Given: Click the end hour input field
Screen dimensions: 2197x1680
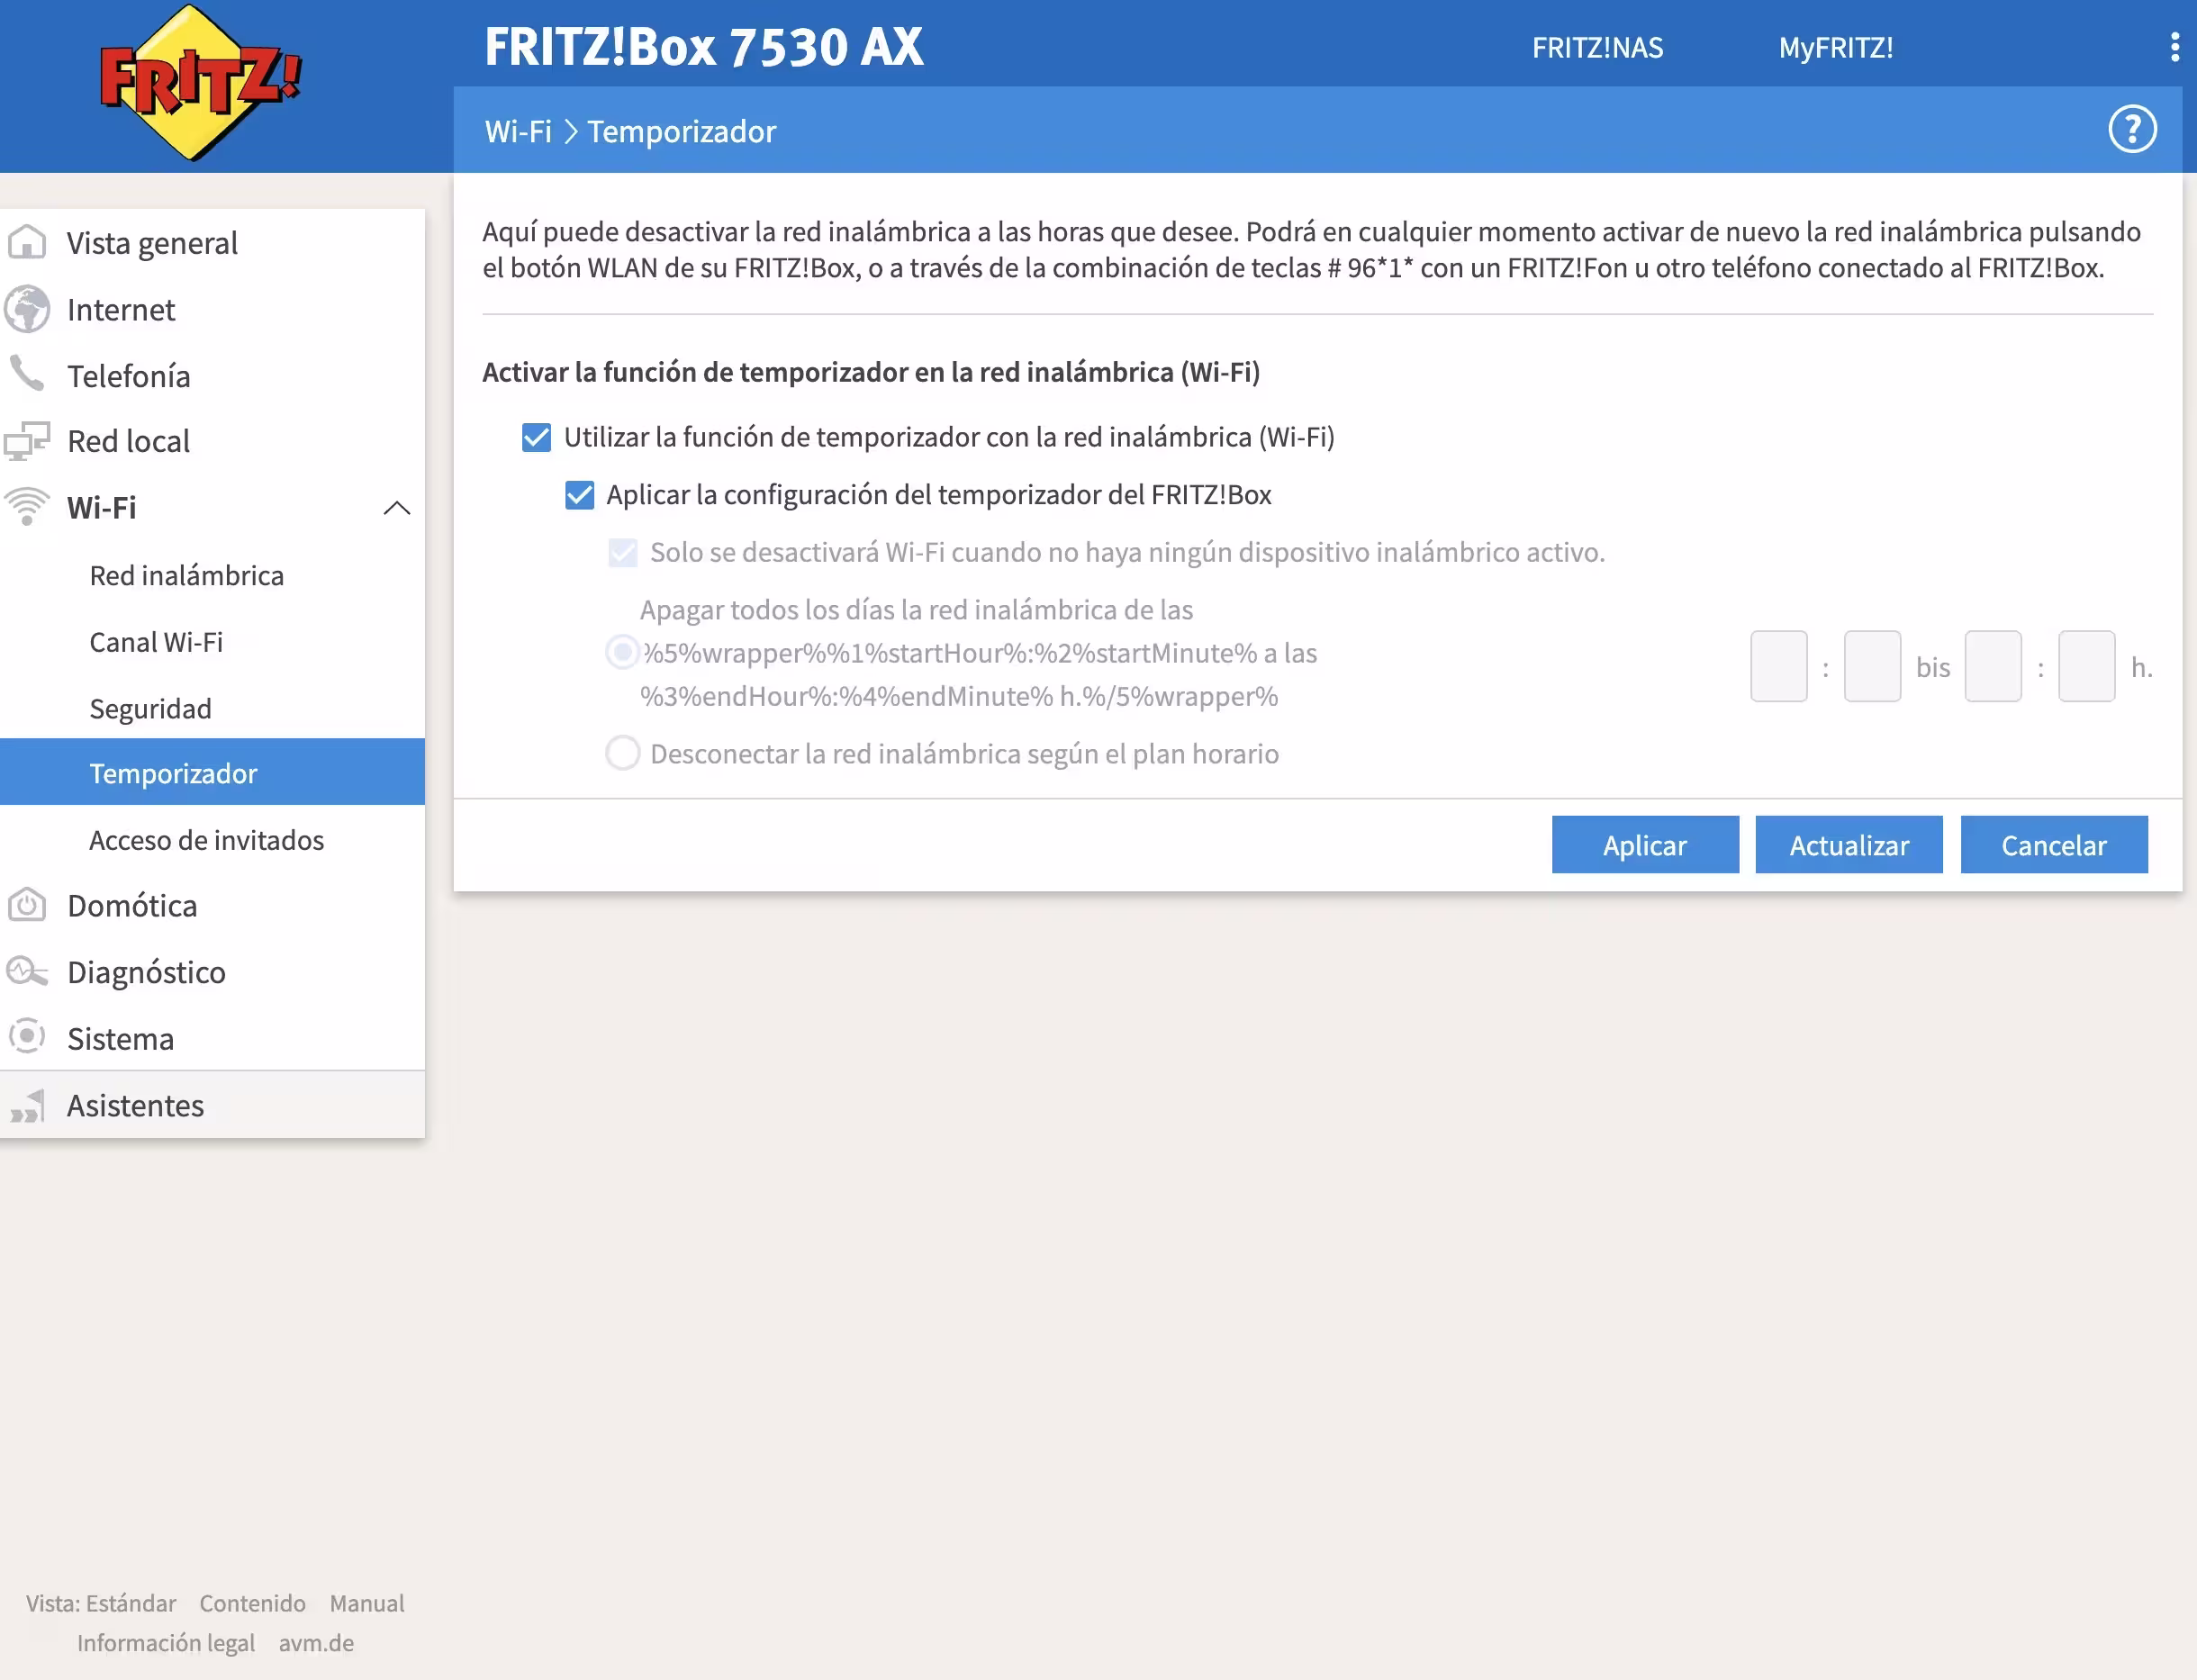Looking at the screenshot, I should click(1993, 666).
